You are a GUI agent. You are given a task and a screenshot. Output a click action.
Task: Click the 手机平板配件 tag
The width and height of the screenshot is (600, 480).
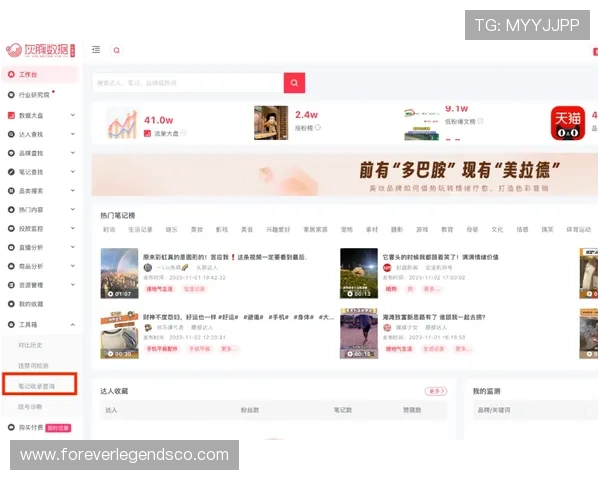click(162, 349)
